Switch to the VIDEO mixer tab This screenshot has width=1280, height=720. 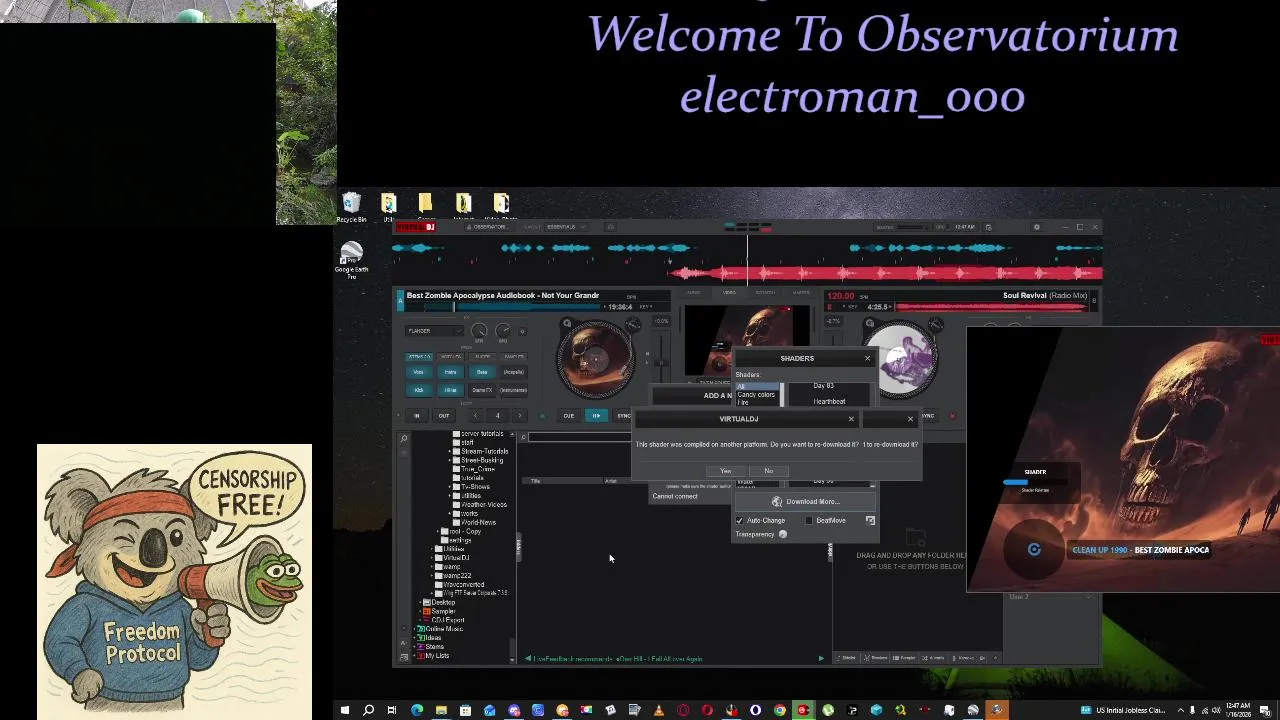pos(729,292)
